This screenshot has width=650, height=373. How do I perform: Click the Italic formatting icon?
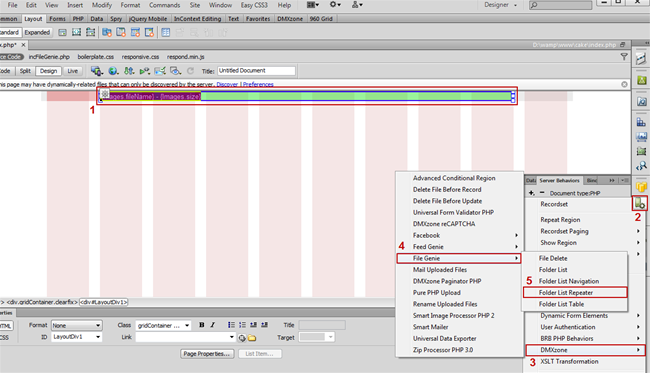point(213,325)
